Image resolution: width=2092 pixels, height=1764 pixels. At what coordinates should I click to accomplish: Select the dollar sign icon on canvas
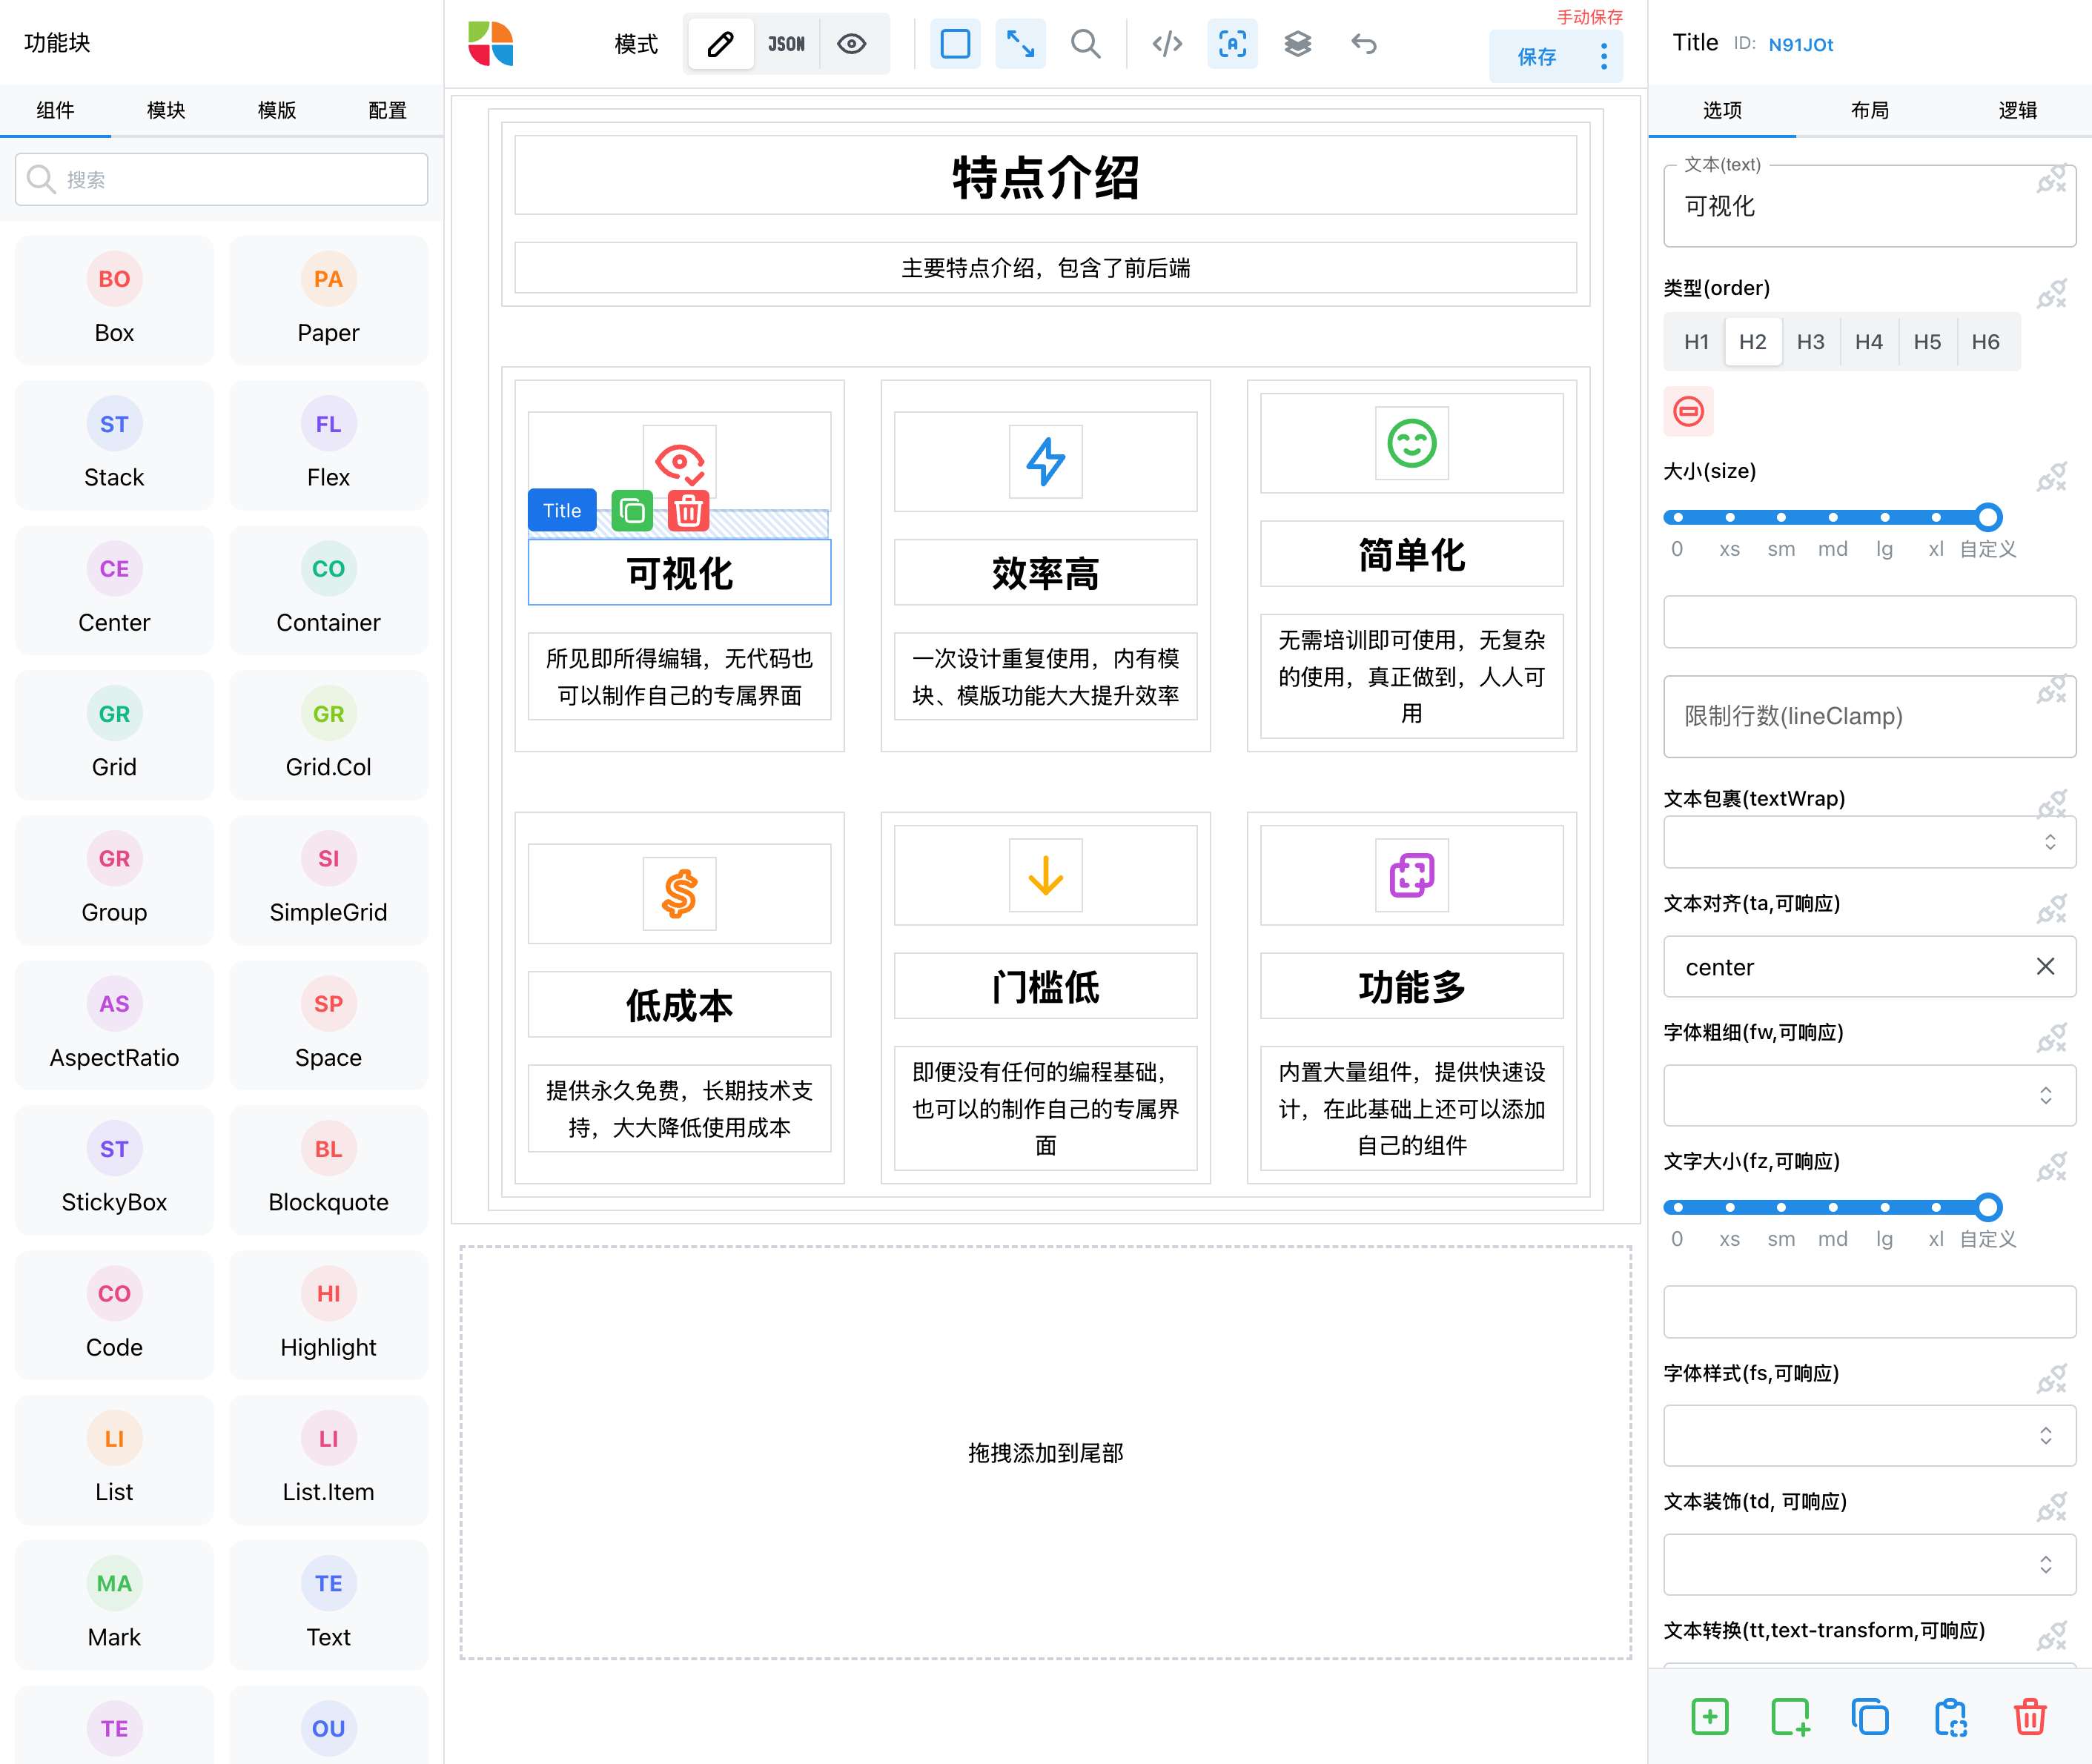tap(679, 893)
